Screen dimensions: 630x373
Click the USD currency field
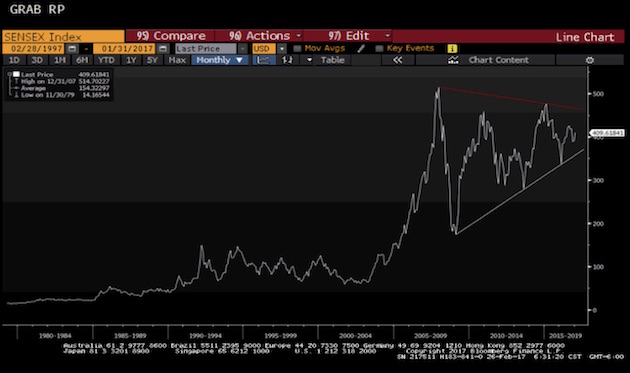pos(264,49)
